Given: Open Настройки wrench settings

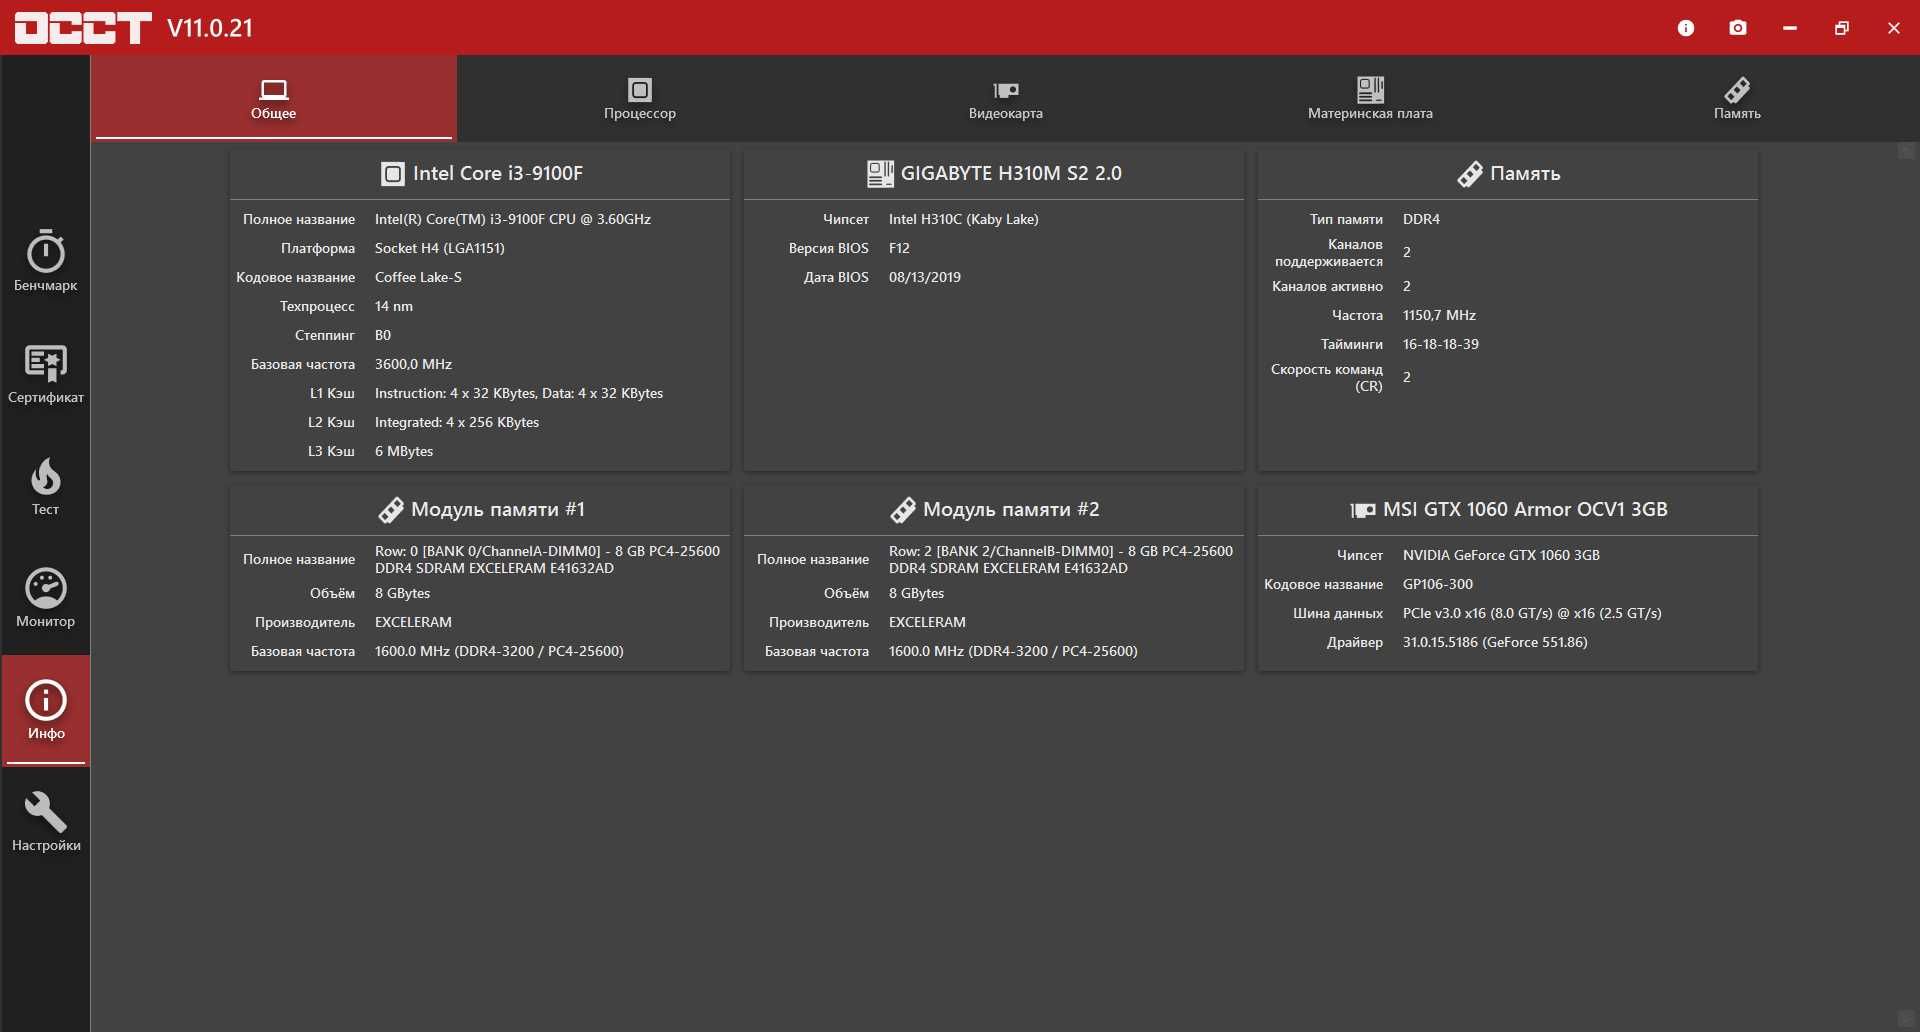Looking at the screenshot, I should [x=45, y=823].
